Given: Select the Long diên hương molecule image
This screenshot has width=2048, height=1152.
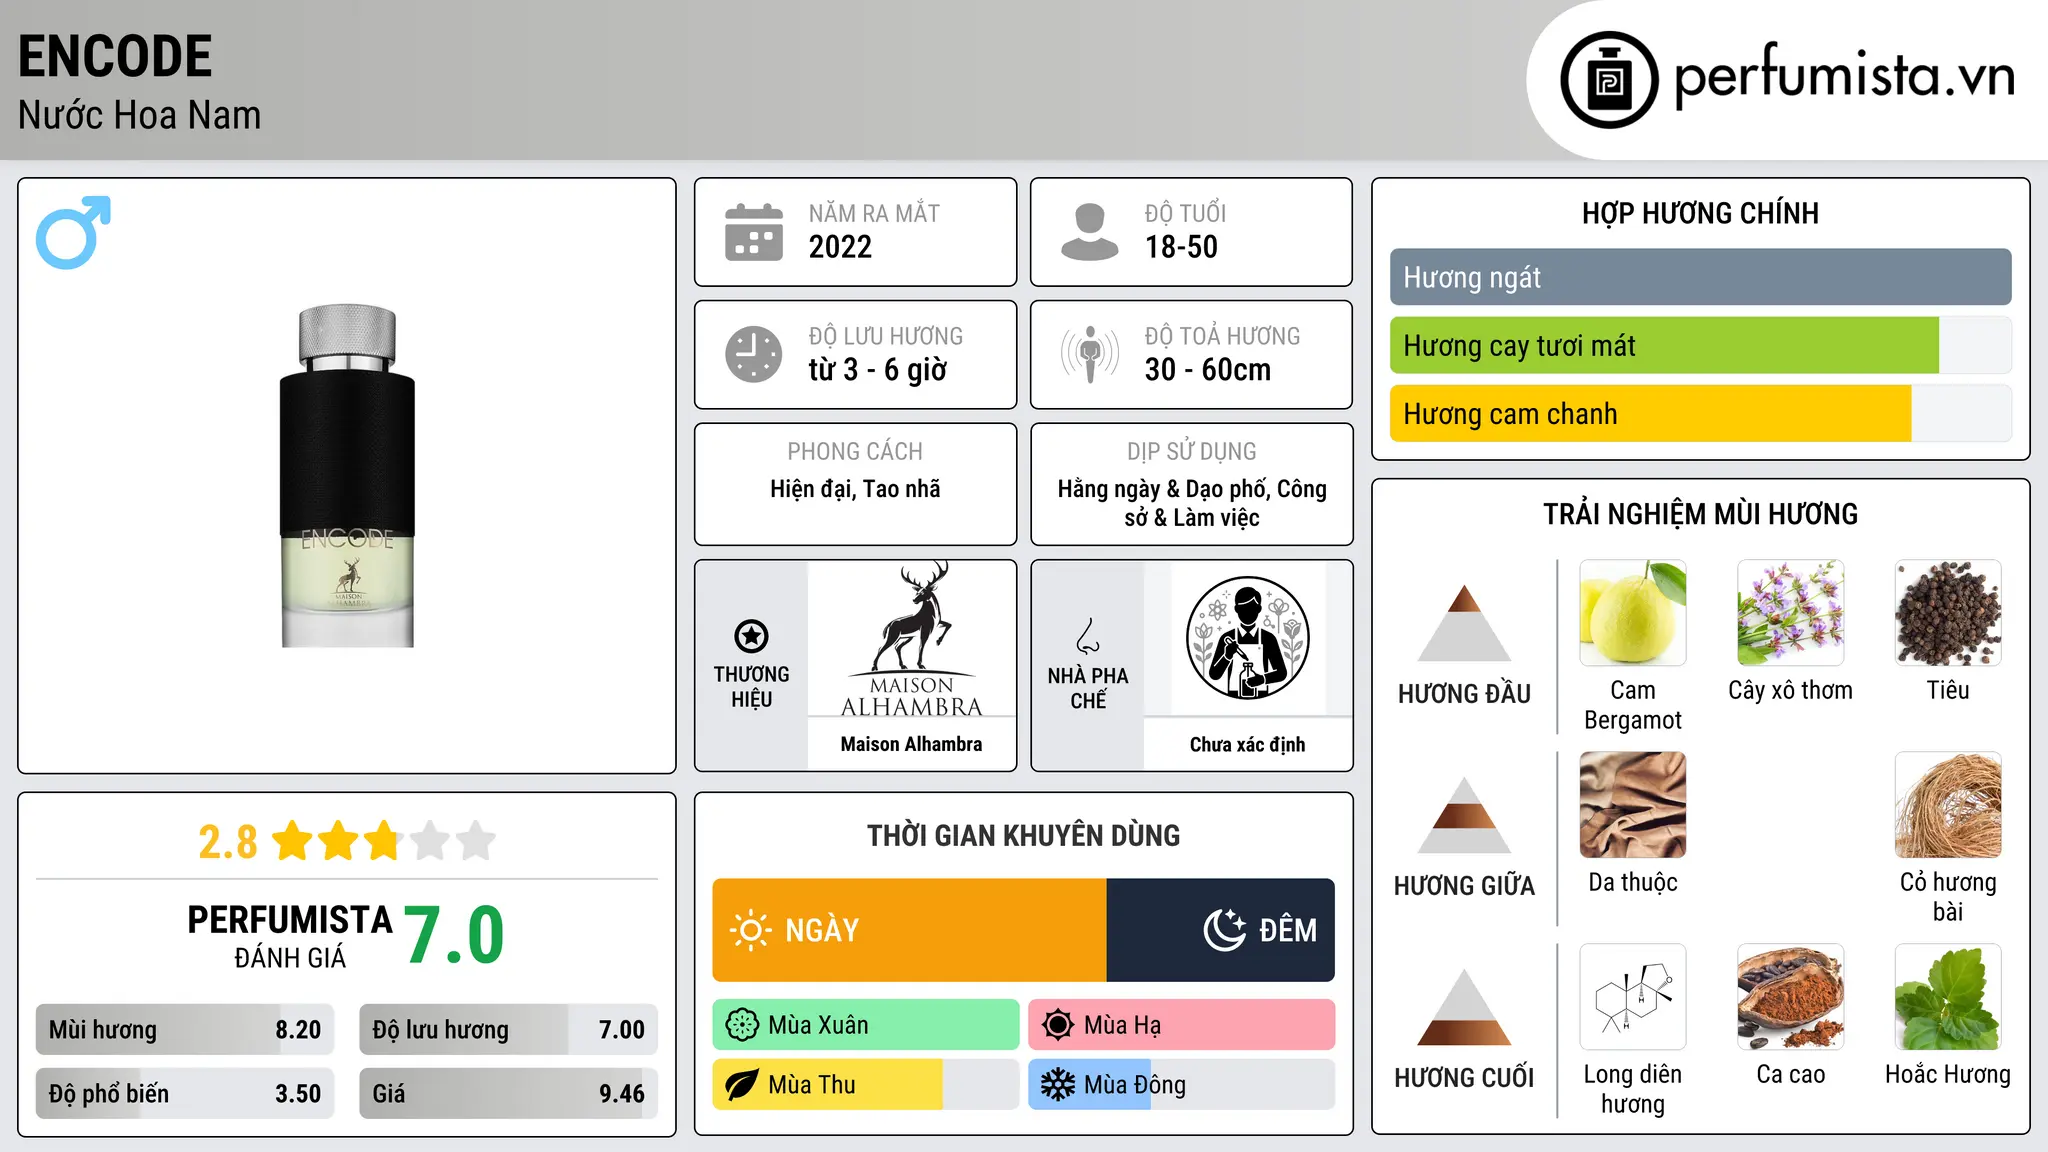Looking at the screenshot, I should (x=1633, y=997).
